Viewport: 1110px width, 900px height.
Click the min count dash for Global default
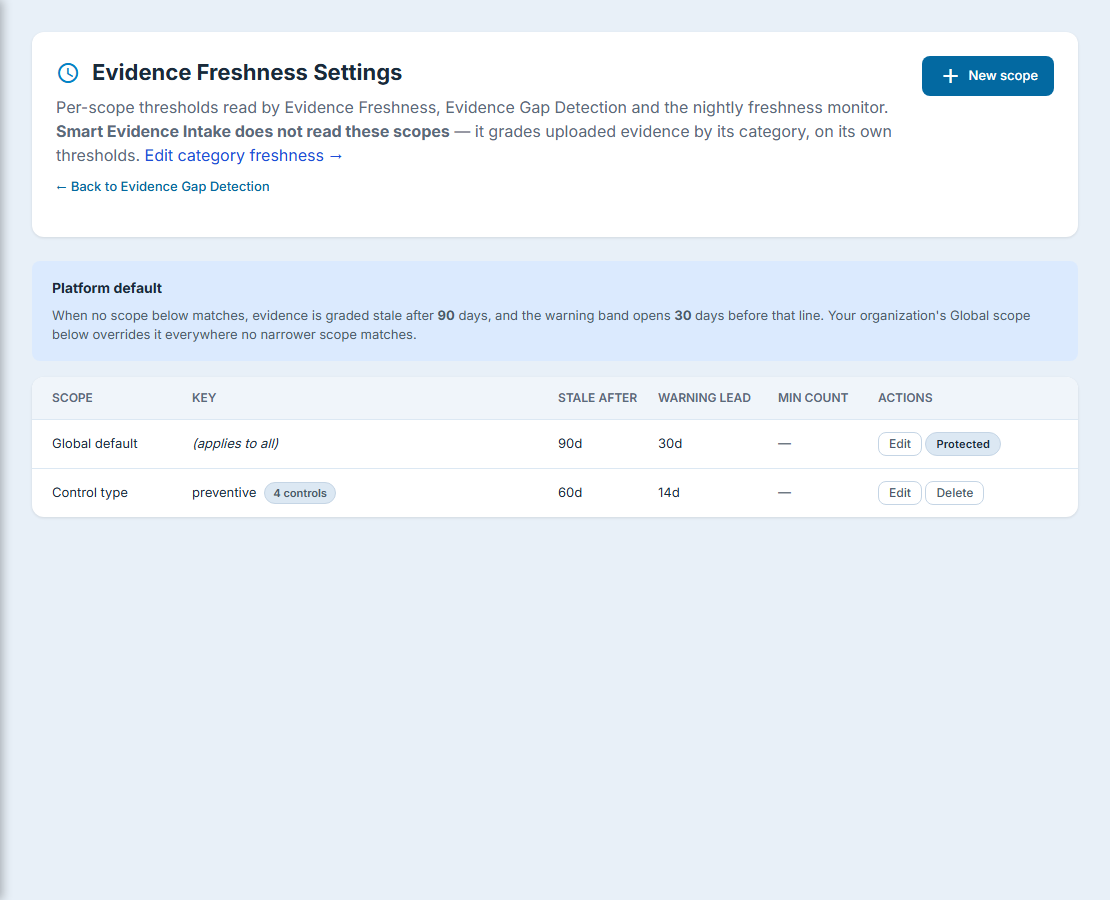pyautogui.click(x=784, y=444)
